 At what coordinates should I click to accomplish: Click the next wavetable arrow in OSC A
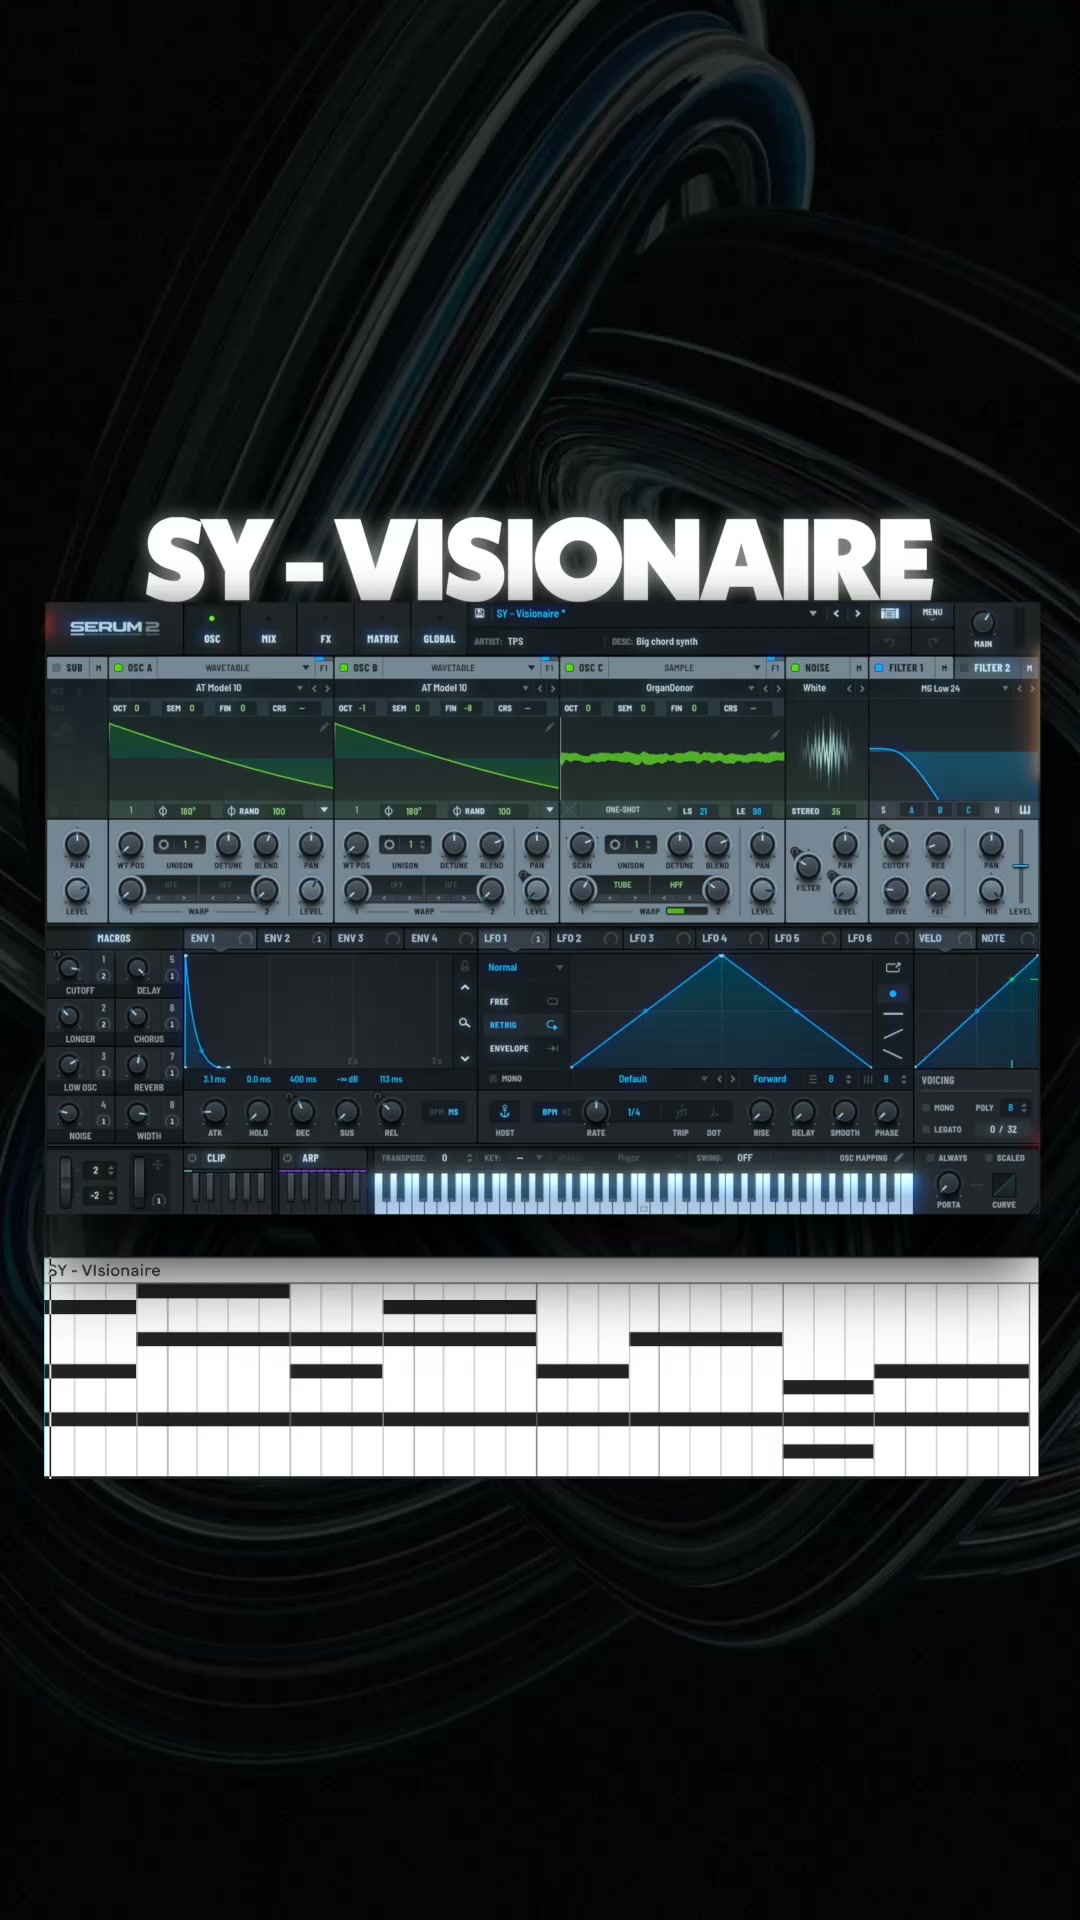(x=327, y=688)
